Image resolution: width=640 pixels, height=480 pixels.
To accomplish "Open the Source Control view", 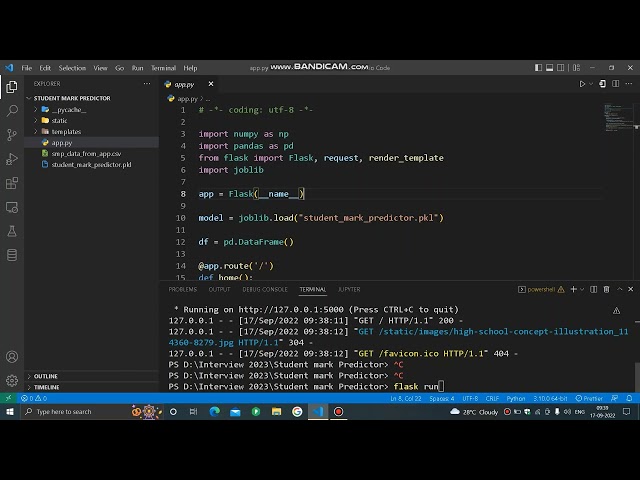I will coord(12,135).
